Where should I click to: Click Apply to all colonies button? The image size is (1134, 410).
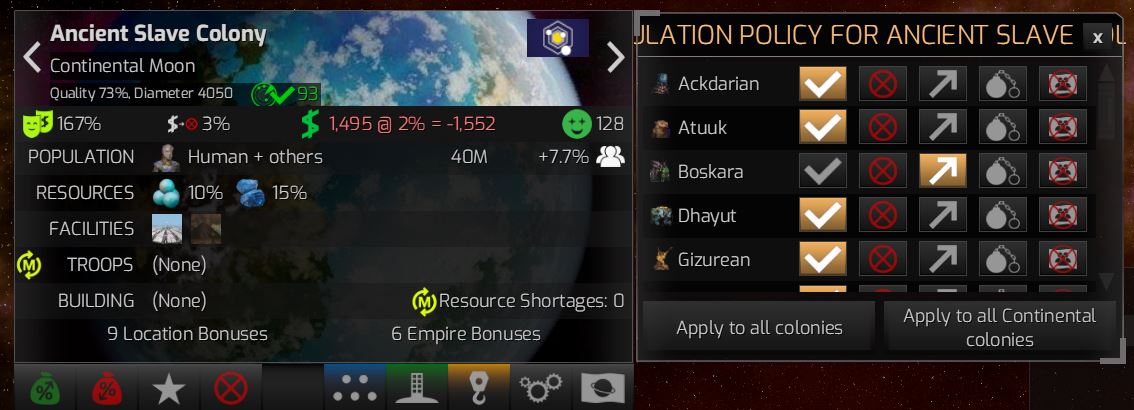click(759, 328)
